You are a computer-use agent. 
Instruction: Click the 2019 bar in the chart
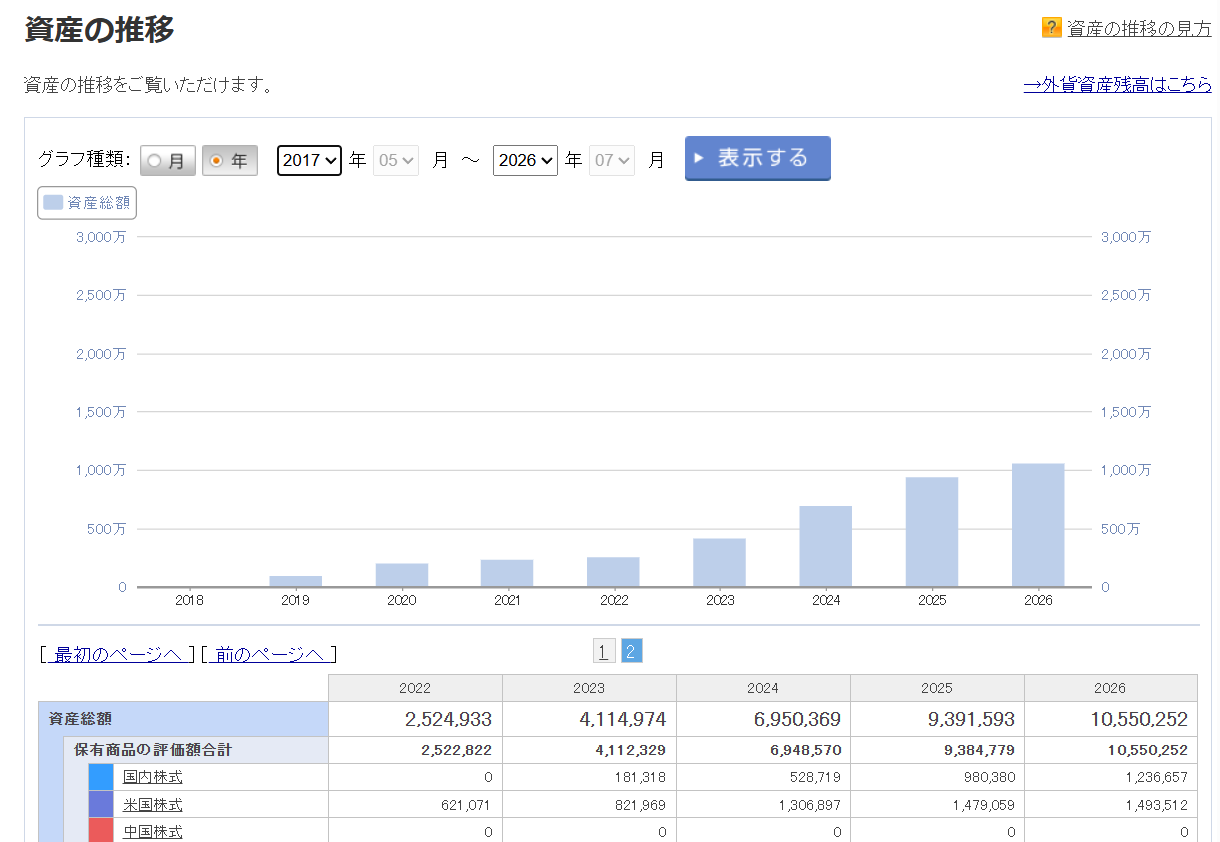[x=296, y=581]
